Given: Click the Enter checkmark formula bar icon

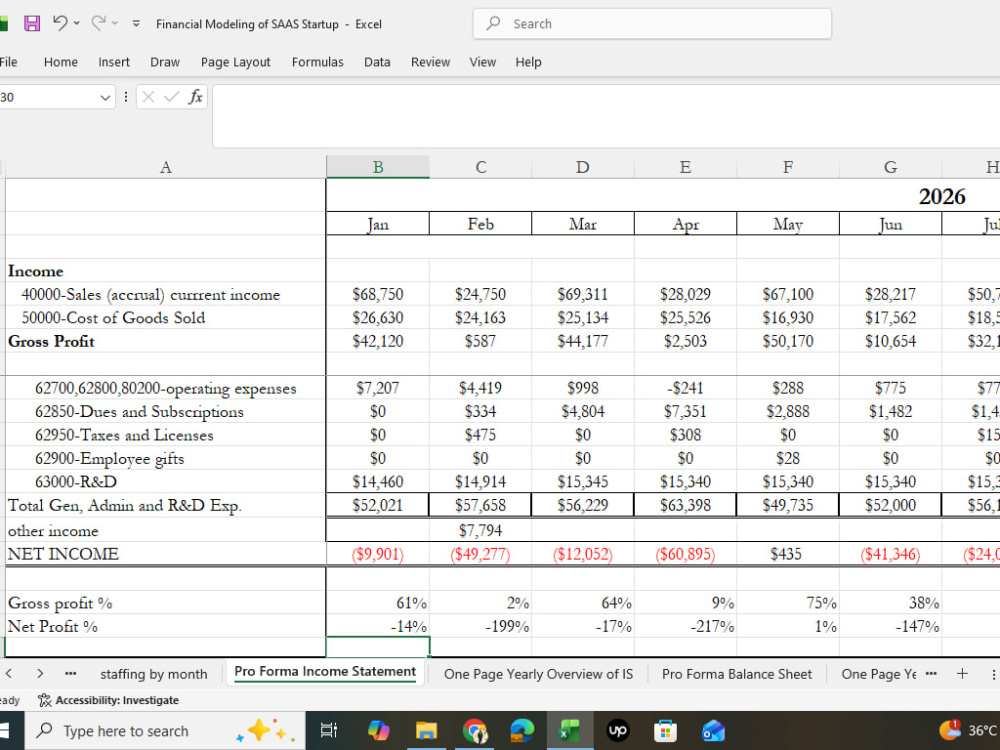Looking at the screenshot, I should pos(171,97).
